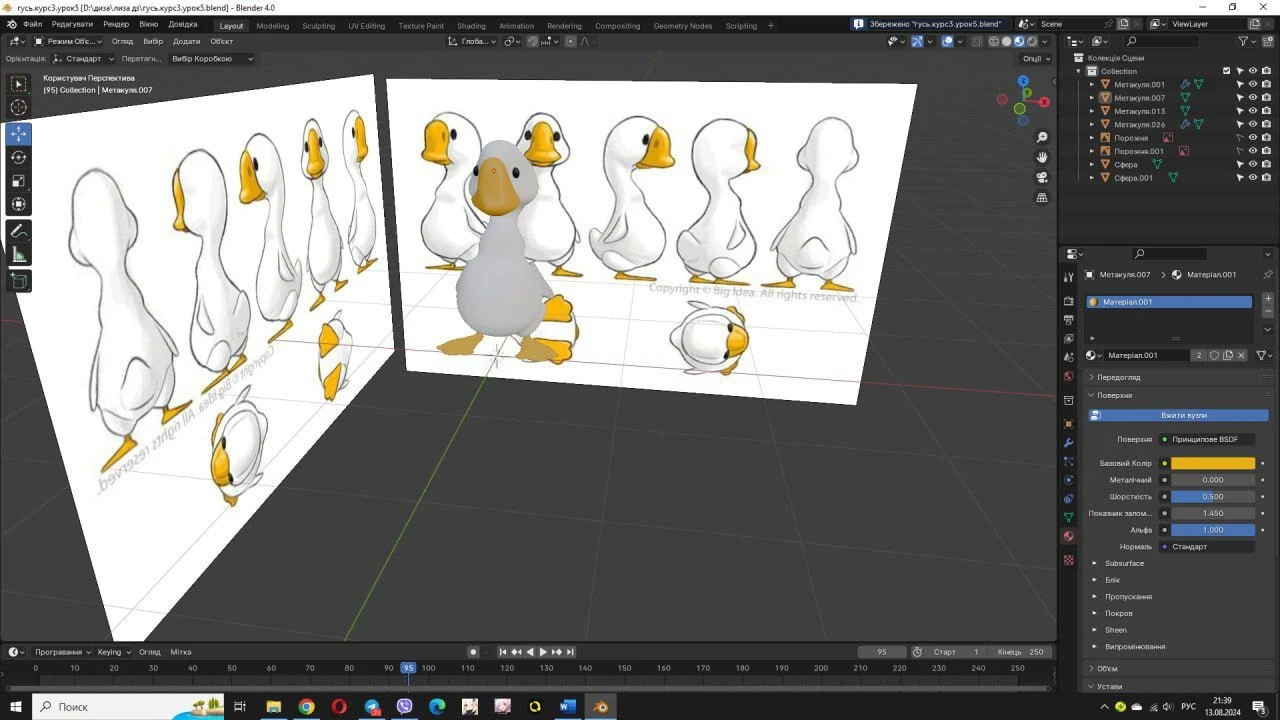
Task: Toggle the viewport overlays button
Action: pyautogui.click(x=947, y=41)
